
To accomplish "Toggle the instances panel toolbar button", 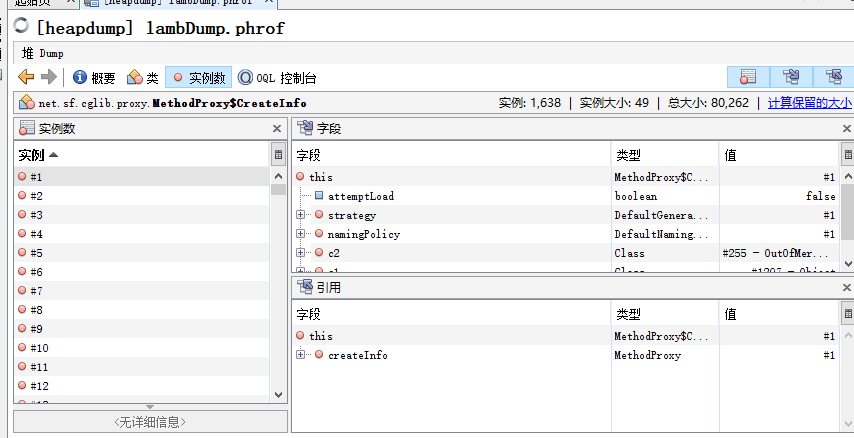I will point(748,77).
